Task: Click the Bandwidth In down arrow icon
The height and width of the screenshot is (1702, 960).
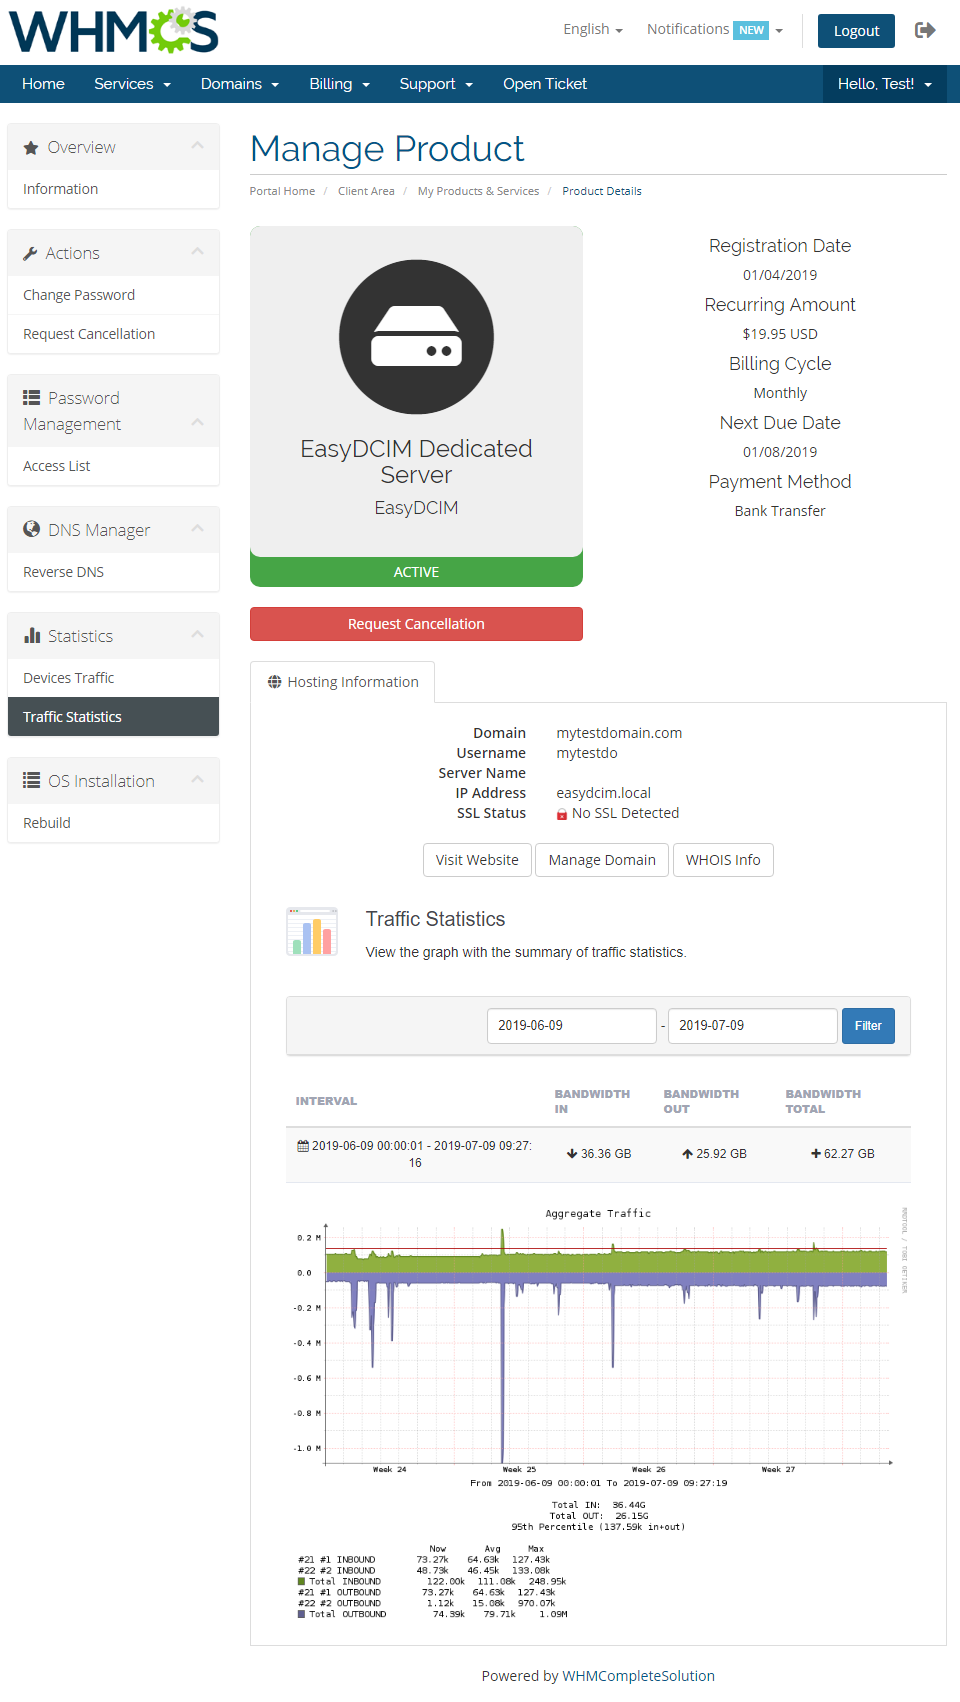Action: click(x=572, y=1154)
